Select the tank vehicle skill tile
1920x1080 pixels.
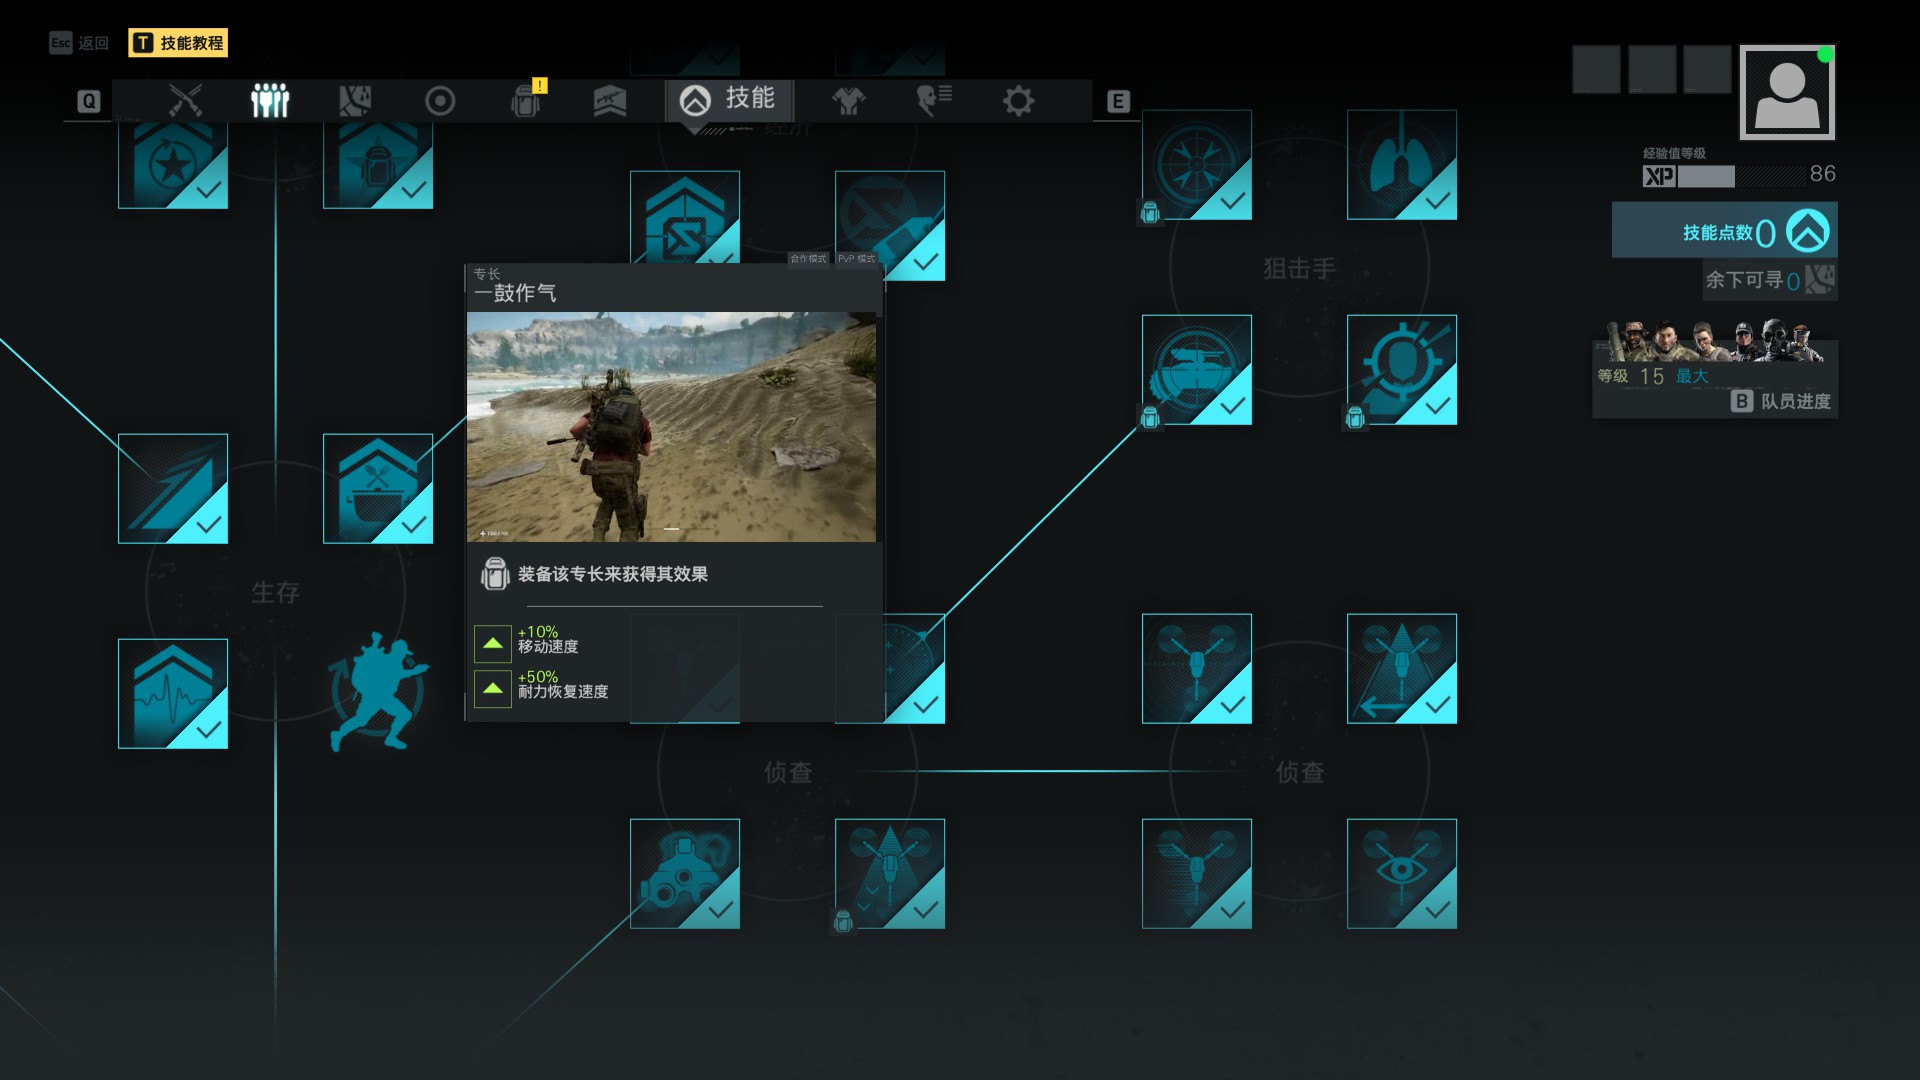click(x=1196, y=370)
